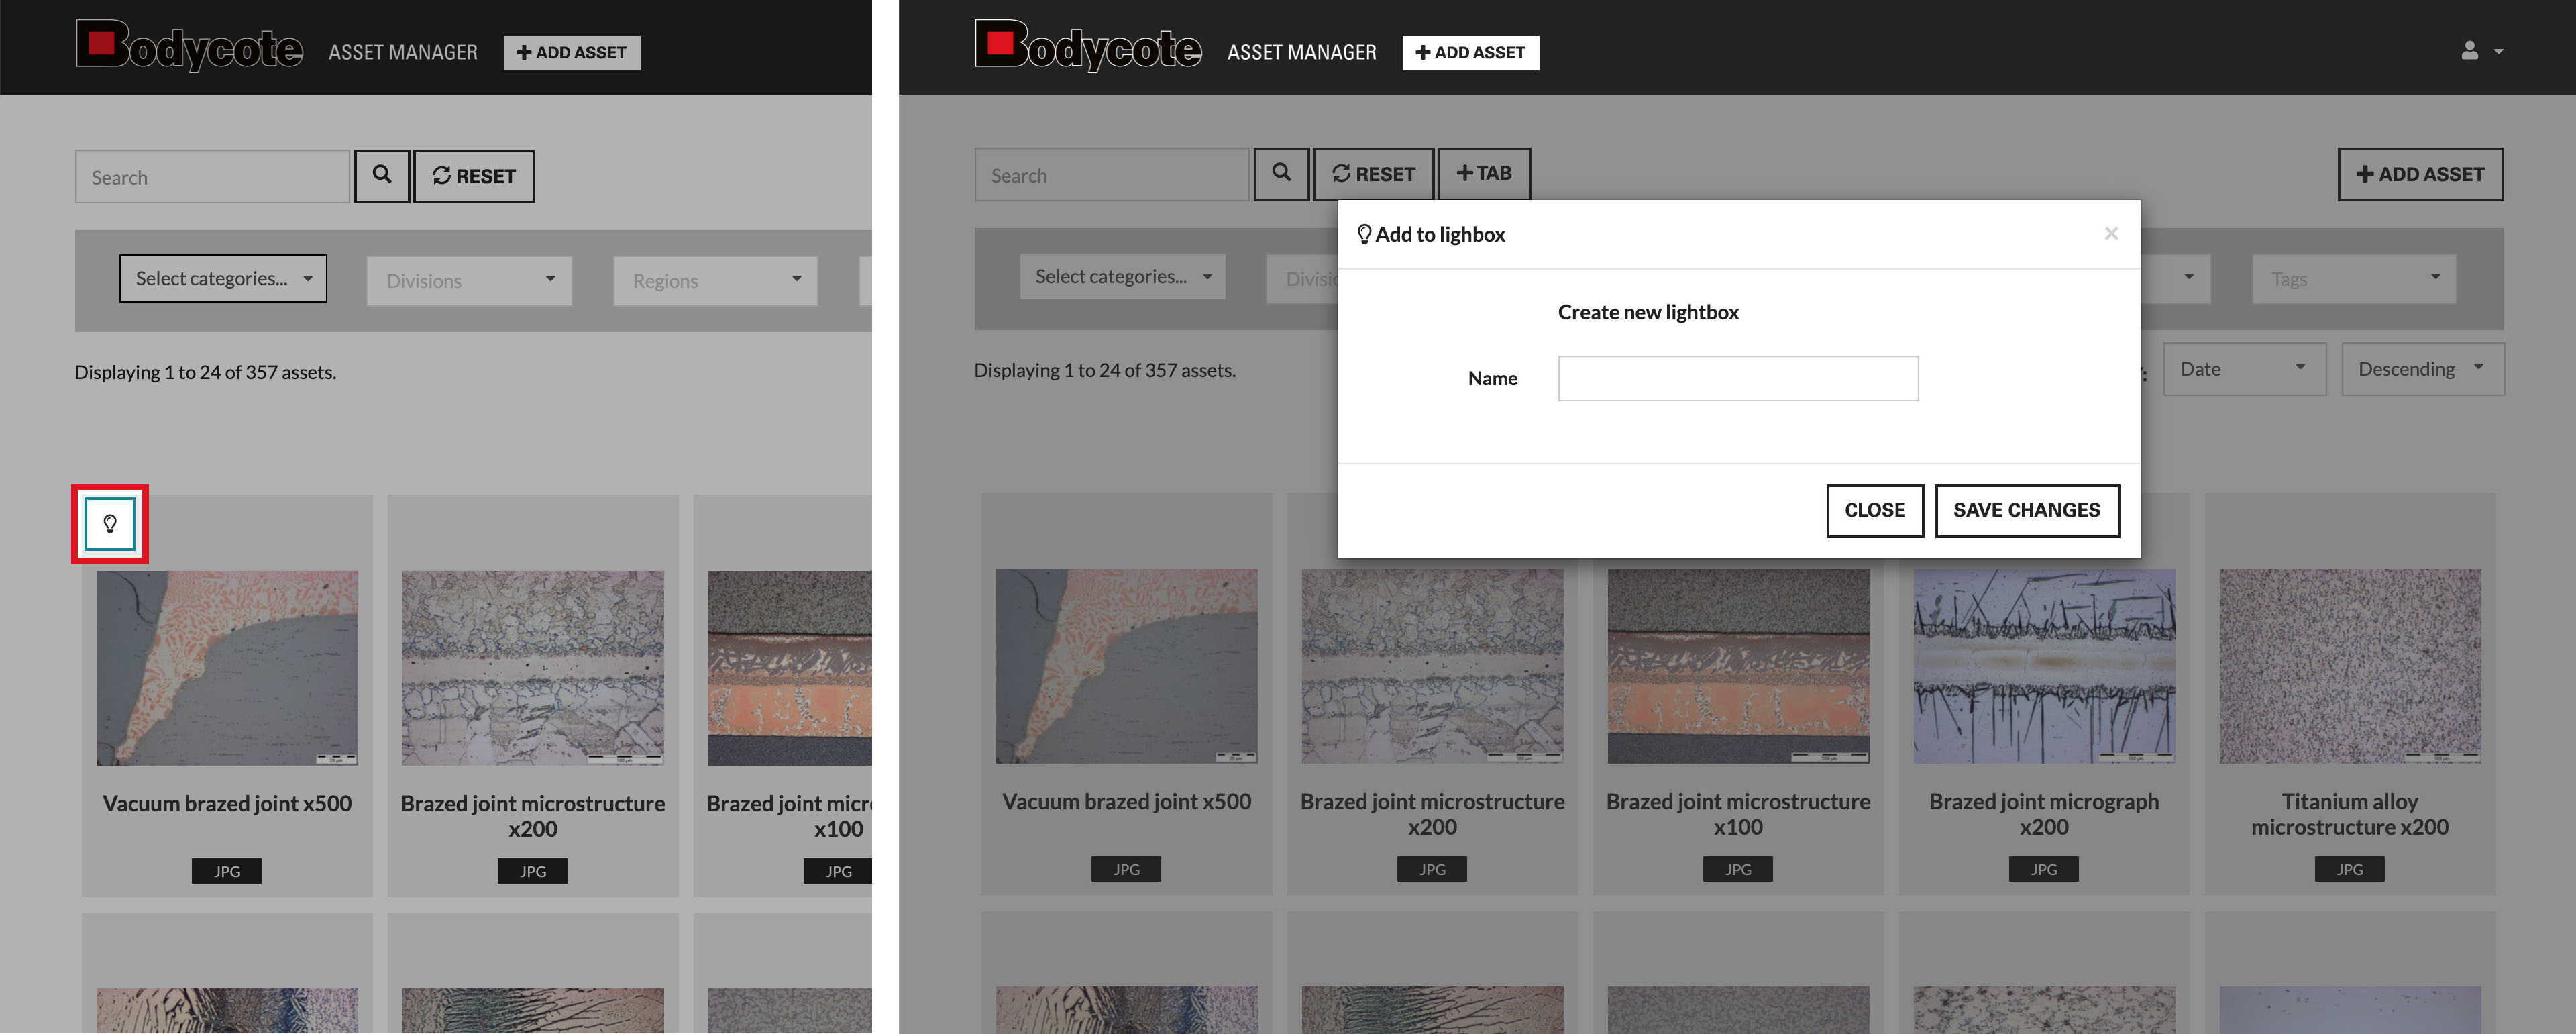Click the Close button in dialog
The height and width of the screenshot is (1034, 2576).
point(1874,511)
